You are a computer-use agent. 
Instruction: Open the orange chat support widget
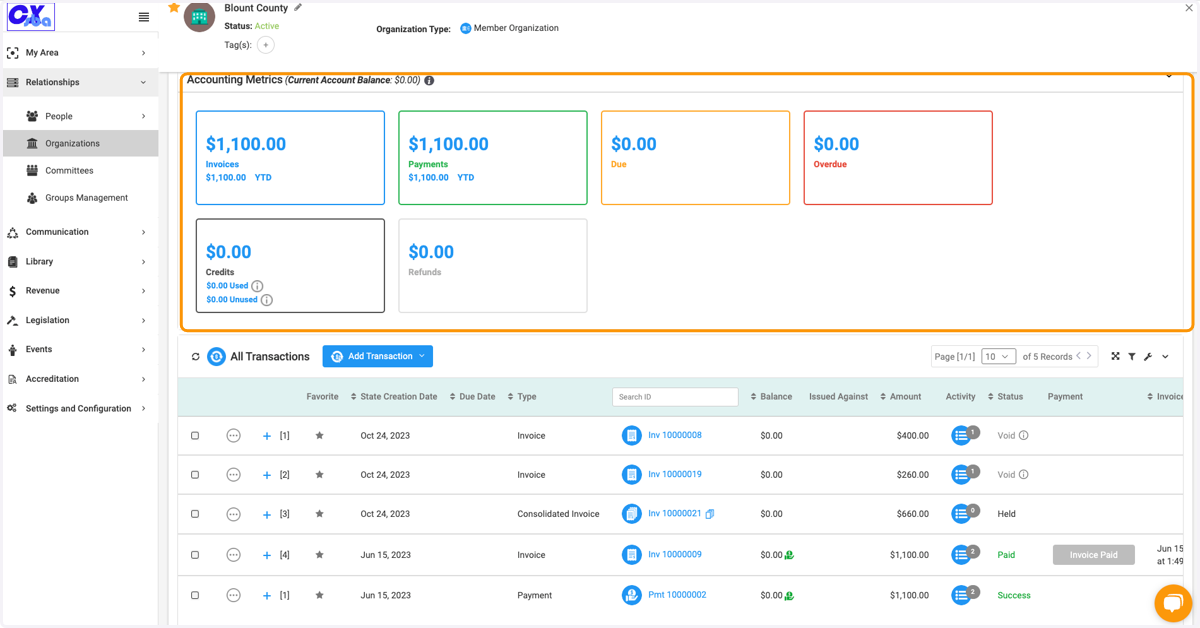(x=1173, y=603)
